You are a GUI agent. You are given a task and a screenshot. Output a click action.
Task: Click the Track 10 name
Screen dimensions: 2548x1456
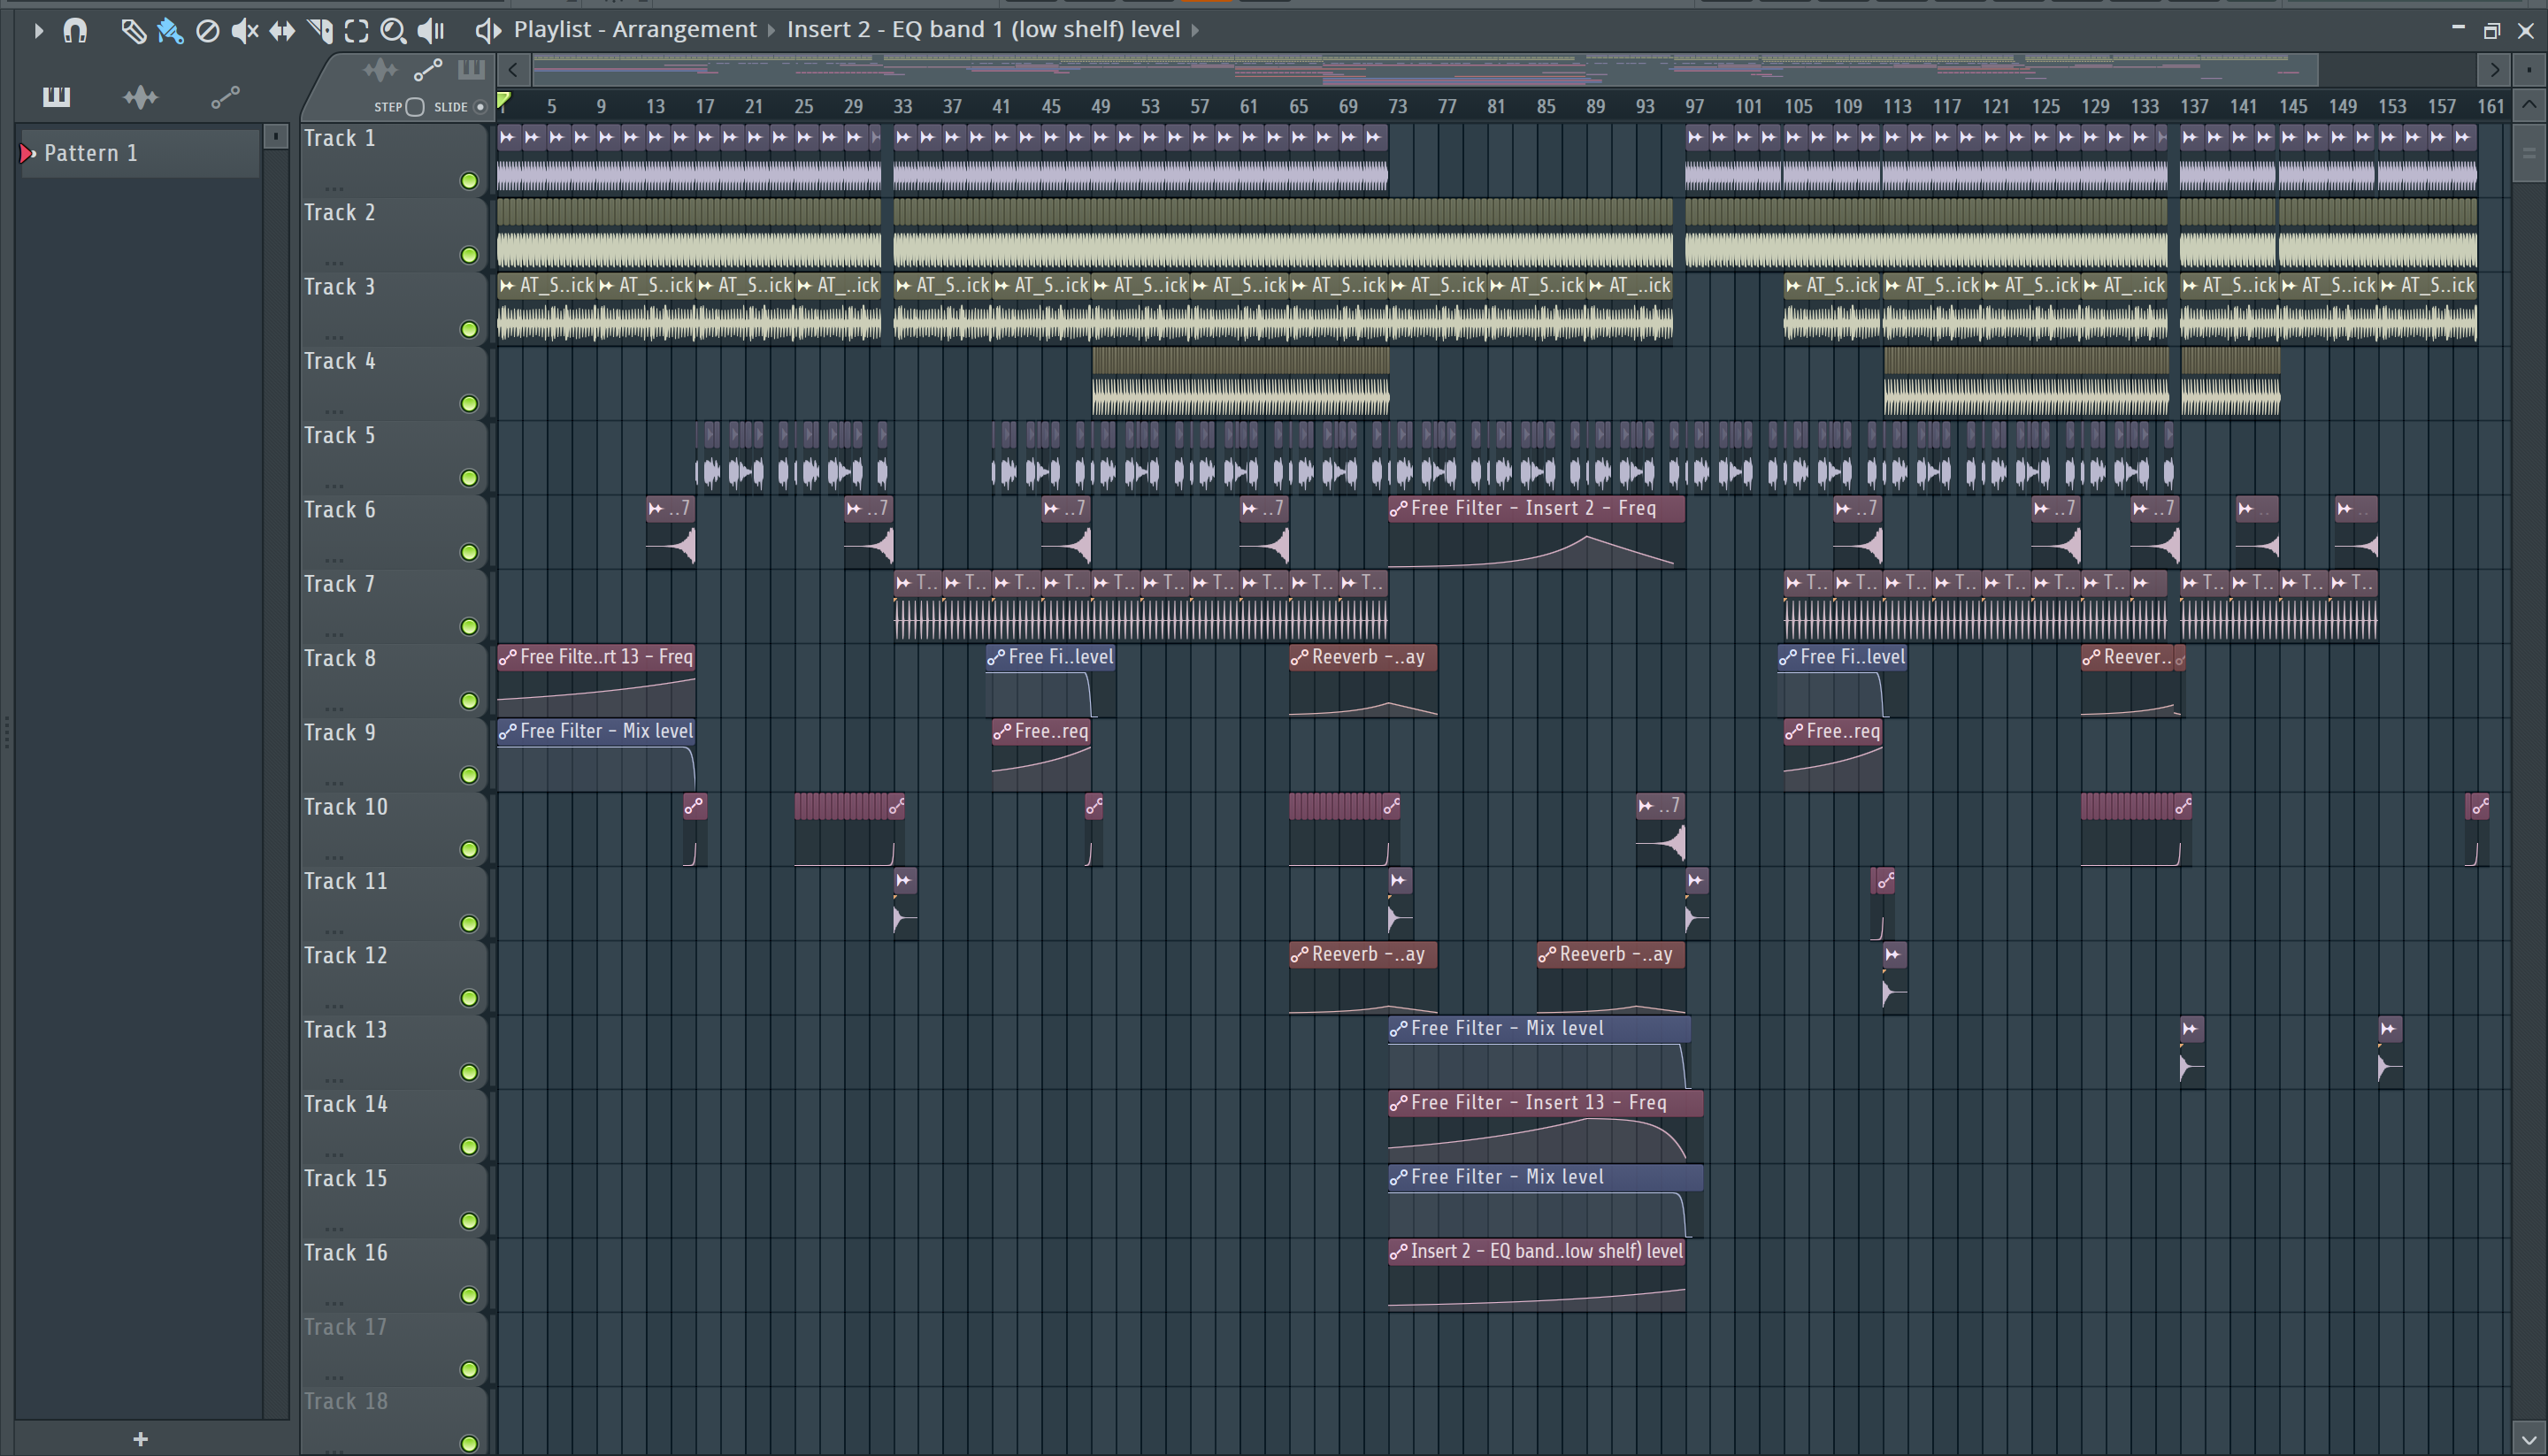(x=346, y=807)
